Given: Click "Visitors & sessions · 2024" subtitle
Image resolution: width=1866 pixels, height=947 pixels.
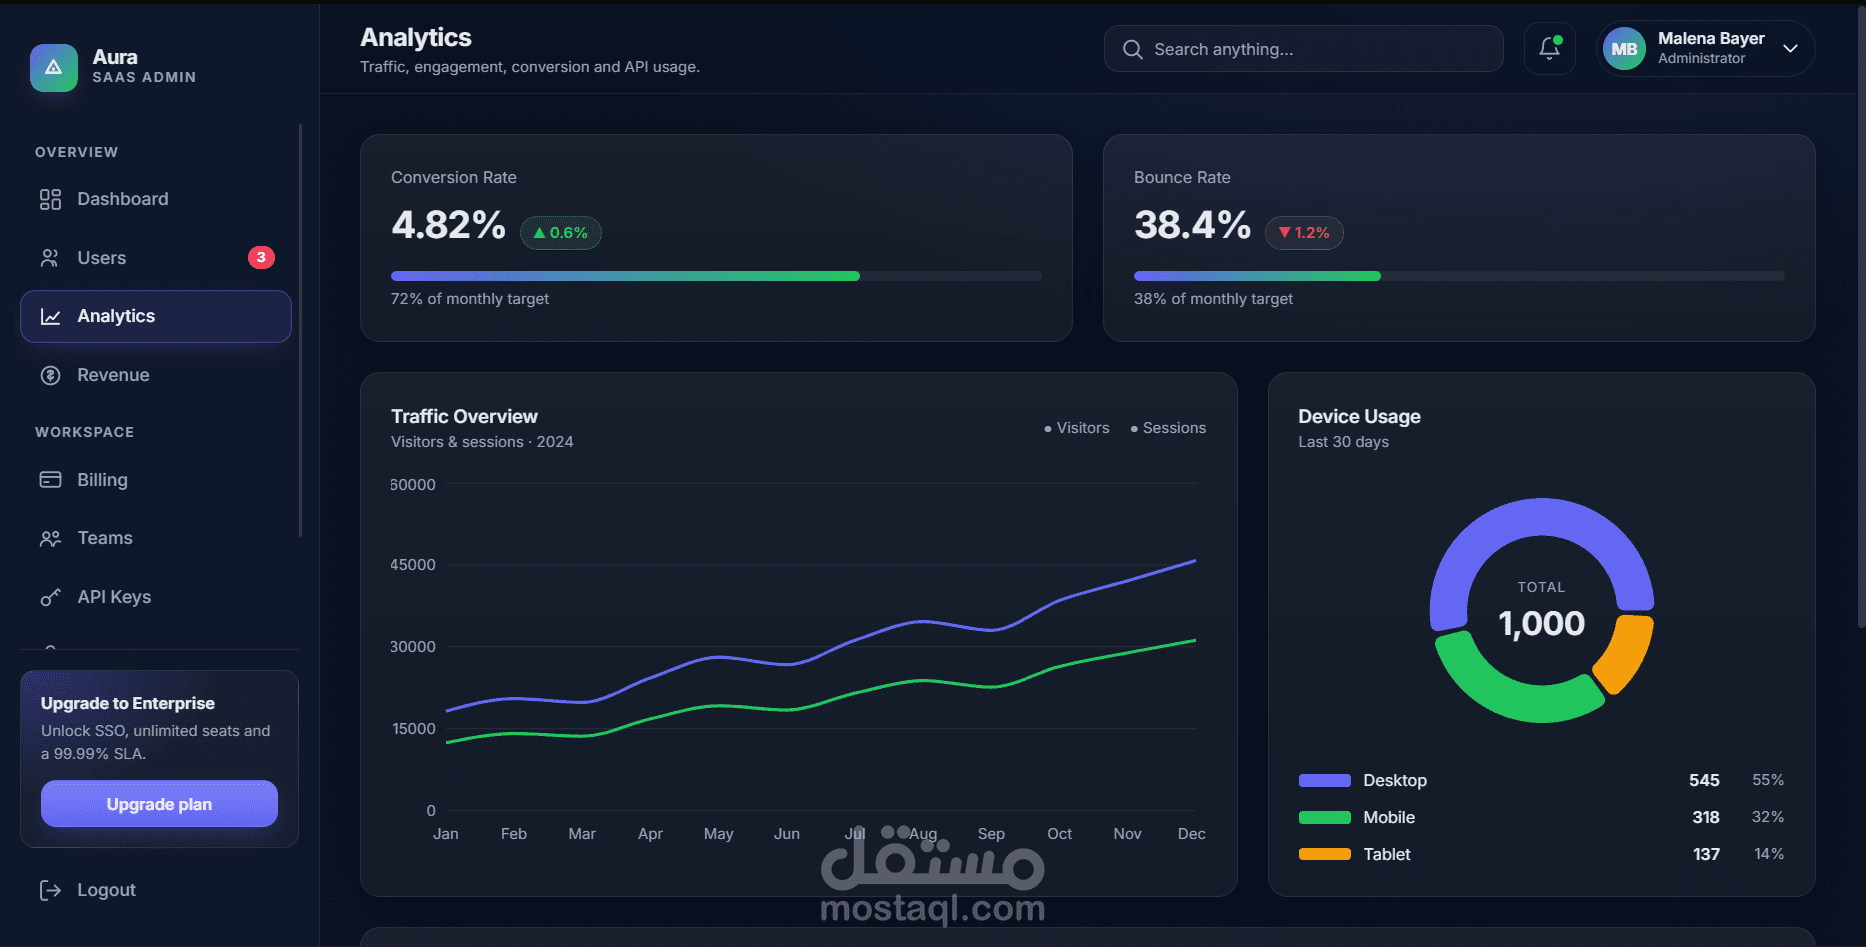Looking at the screenshot, I should [x=482, y=442].
